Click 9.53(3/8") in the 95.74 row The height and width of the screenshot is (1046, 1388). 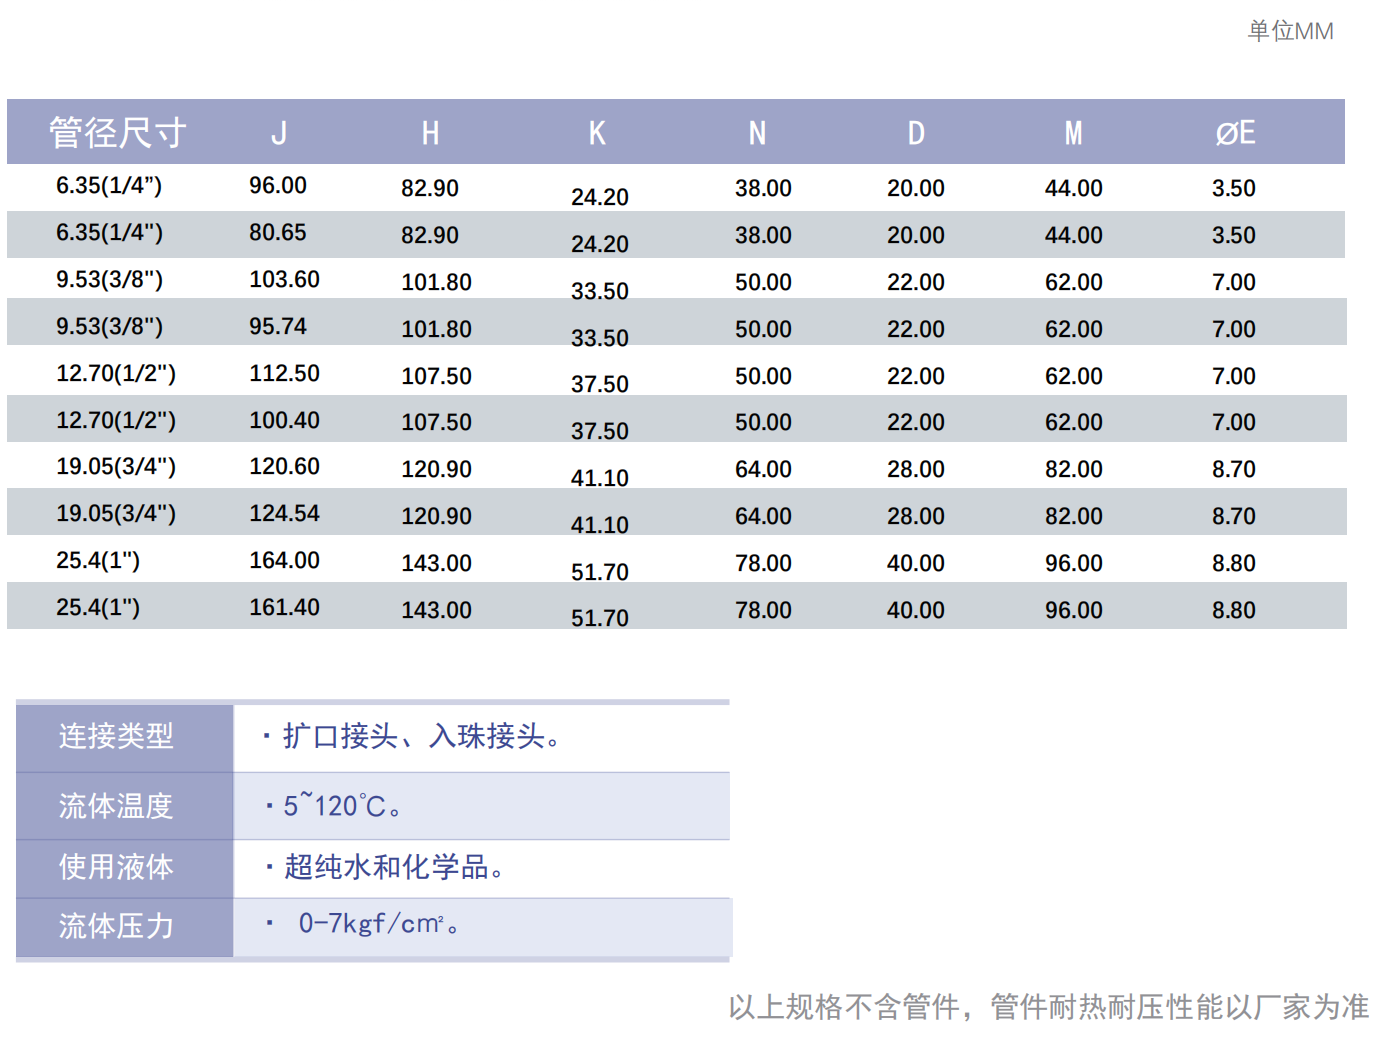click(109, 326)
